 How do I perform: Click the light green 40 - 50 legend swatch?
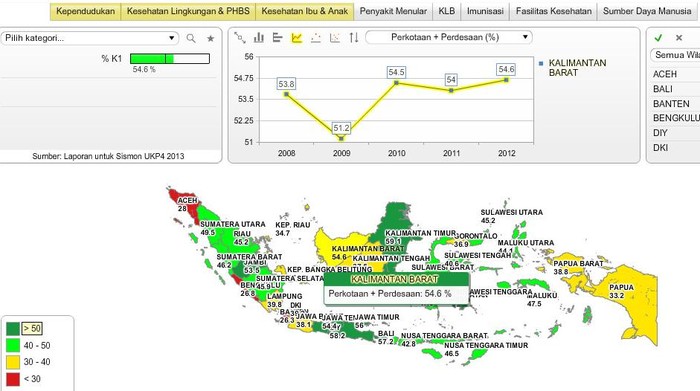tap(13, 345)
